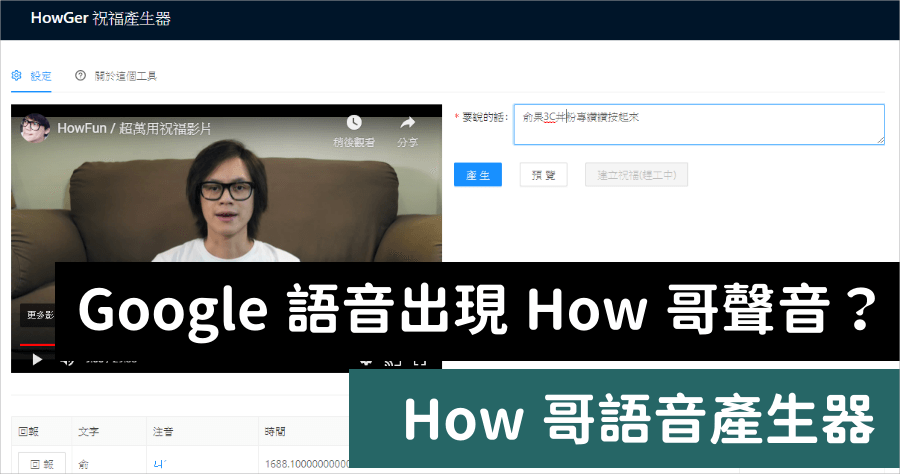Image resolution: width=900 pixels, height=474 pixels.
Task: Click the 回報 button in the 俞 row
Action: (x=41, y=464)
